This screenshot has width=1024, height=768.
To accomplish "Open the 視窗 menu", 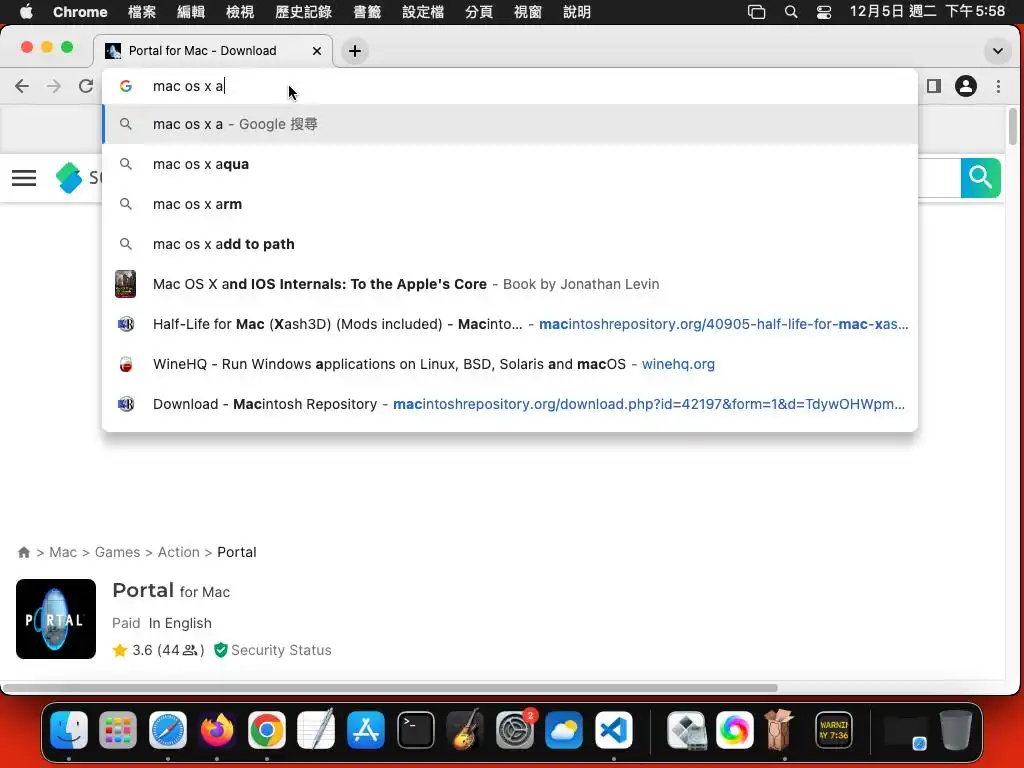I will click(528, 12).
